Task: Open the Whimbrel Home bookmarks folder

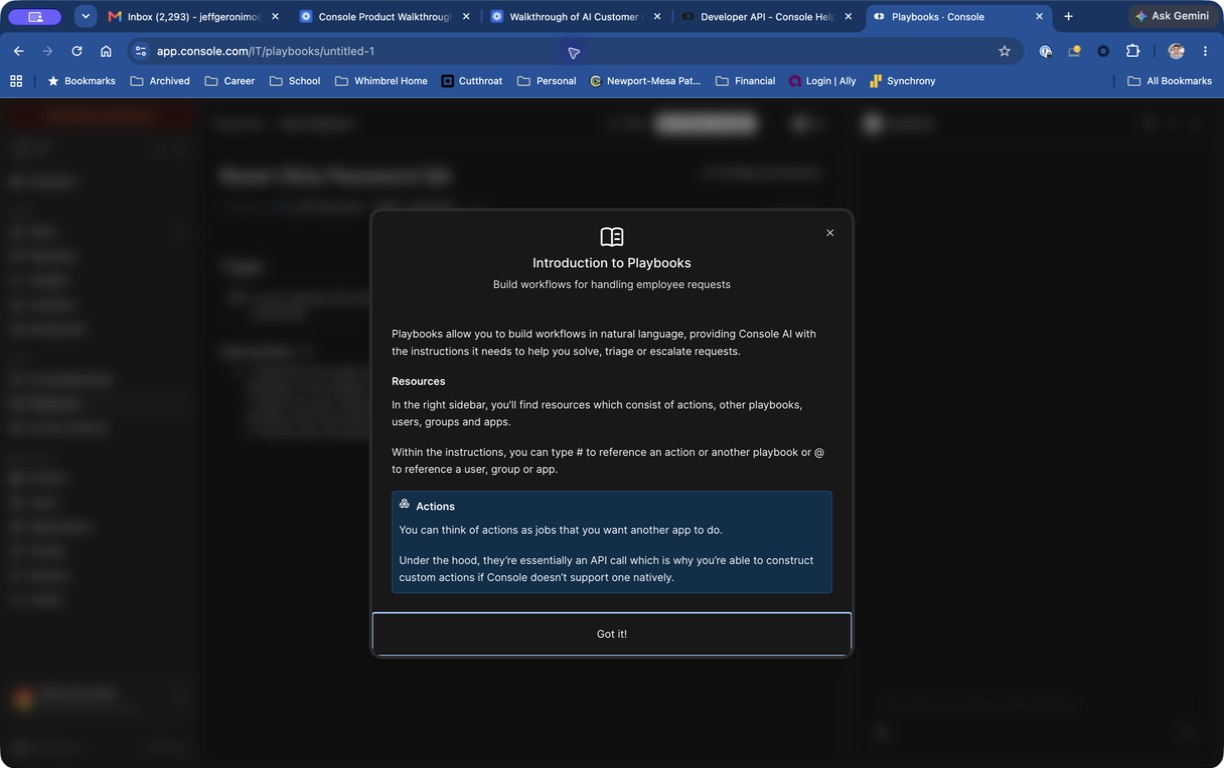Action: (x=381, y=81)
